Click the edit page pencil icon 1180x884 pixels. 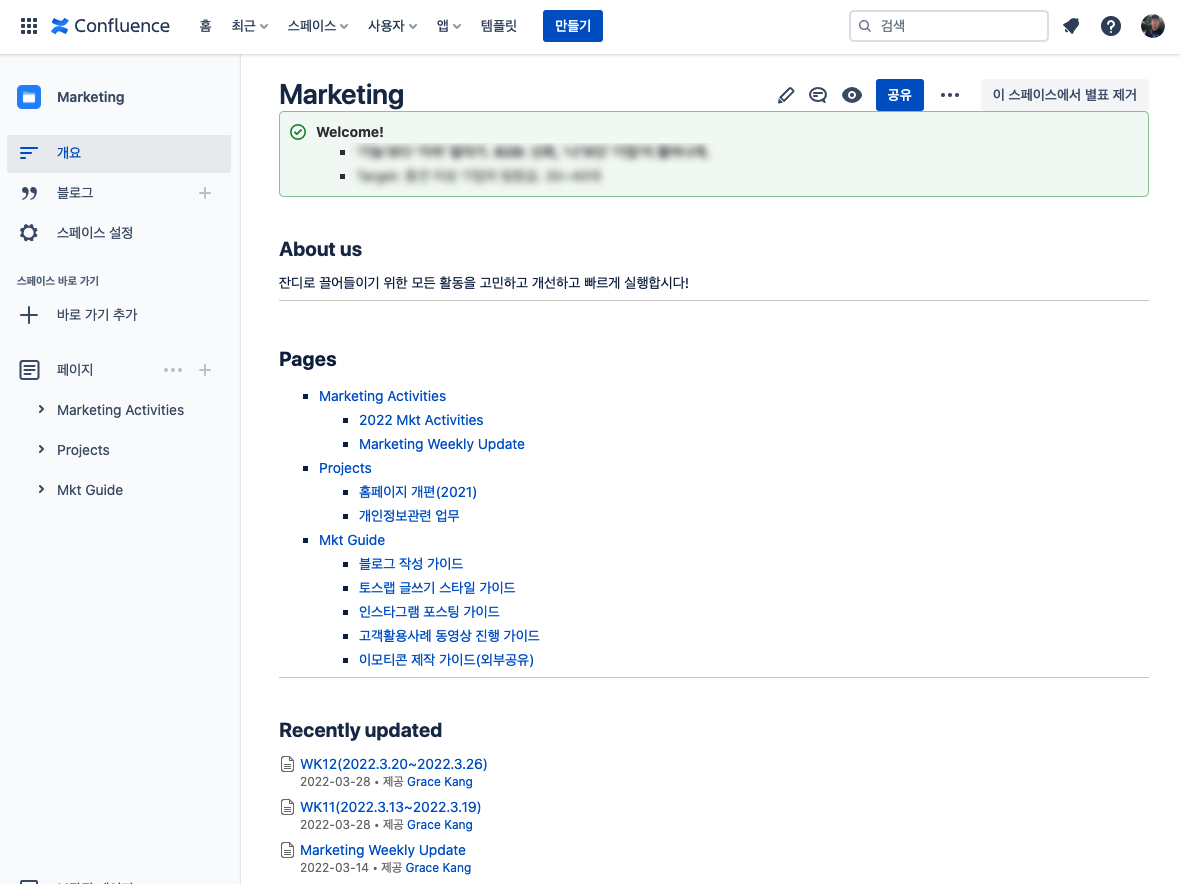786,95
